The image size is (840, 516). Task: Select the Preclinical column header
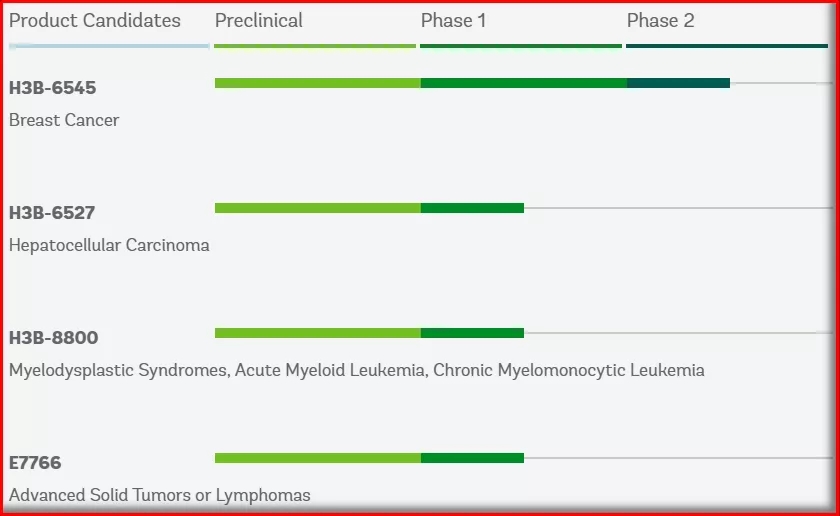259,21
